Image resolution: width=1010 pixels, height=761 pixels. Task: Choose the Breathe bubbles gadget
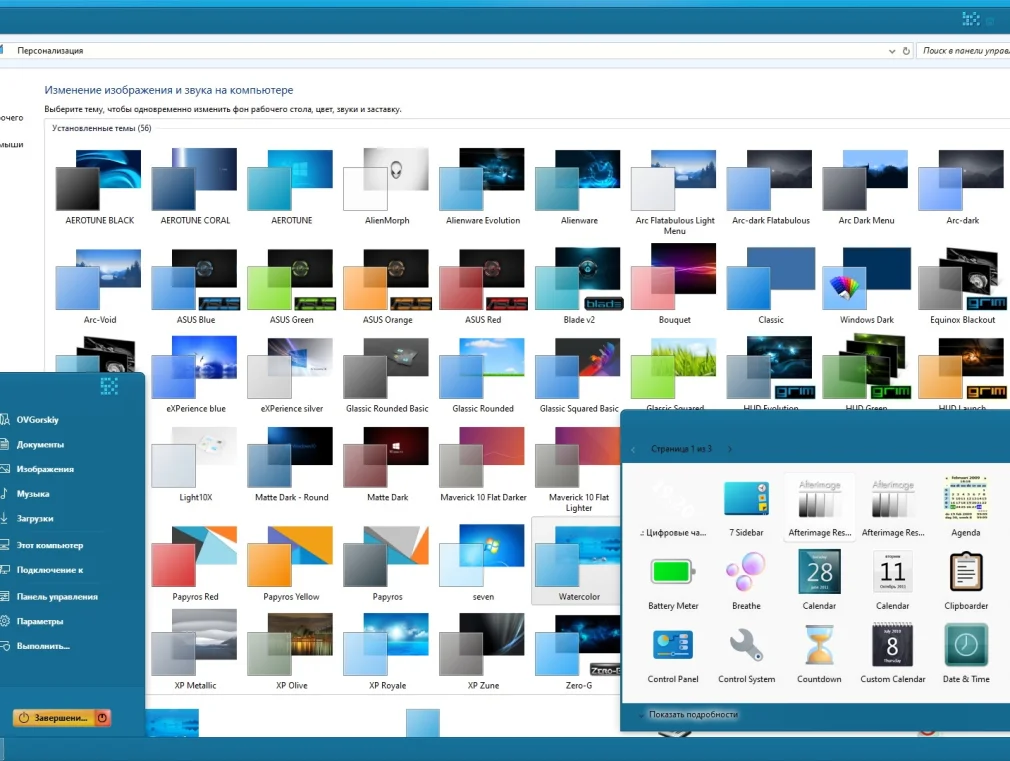(x=746, y=572)
